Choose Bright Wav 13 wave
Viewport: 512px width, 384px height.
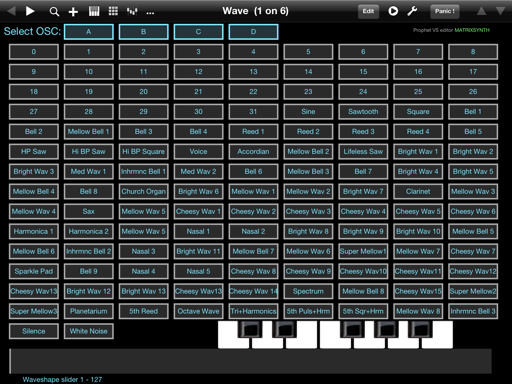pos(144,292)
